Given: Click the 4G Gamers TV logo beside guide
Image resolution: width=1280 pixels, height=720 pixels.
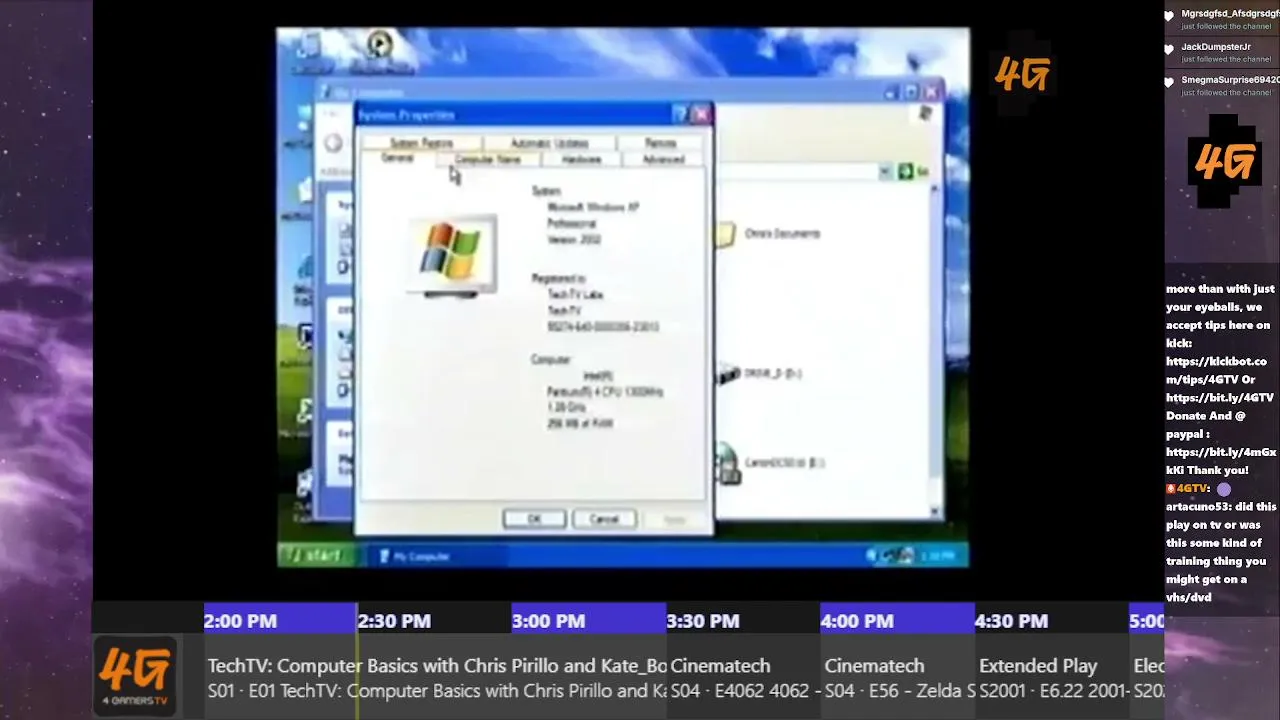Looking at the screenshot, I should (135, 676).
